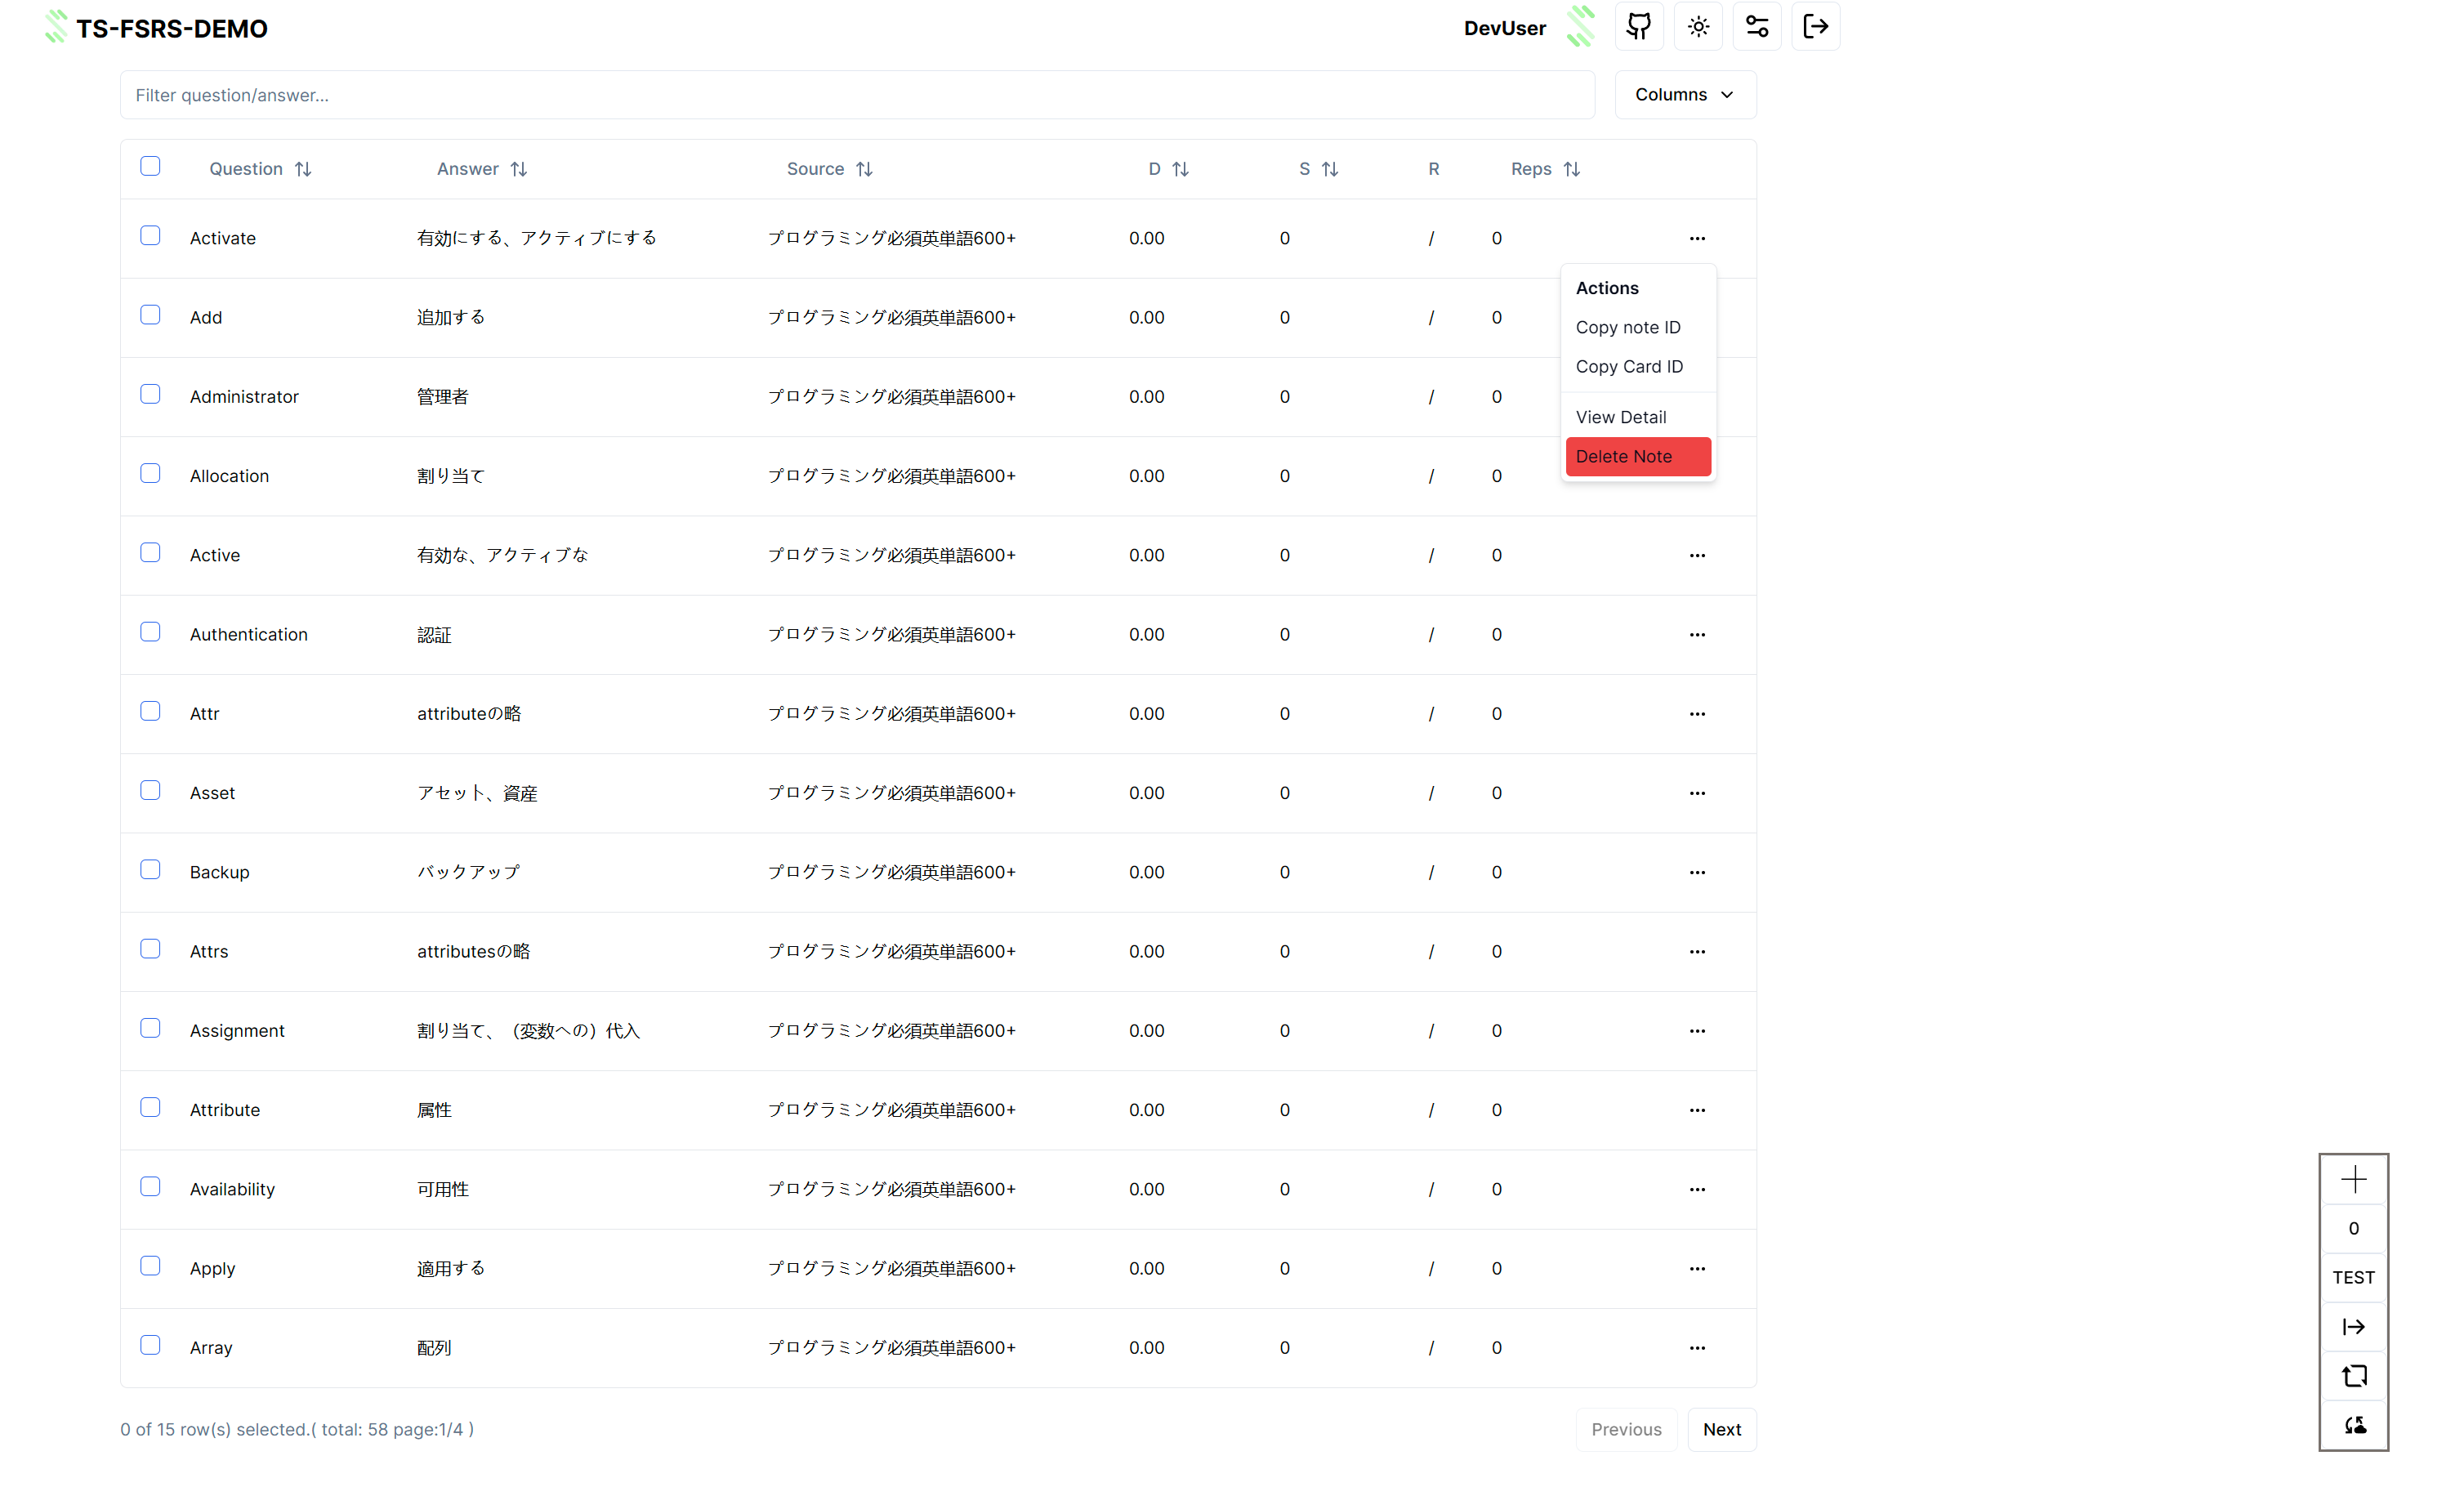Select Copy Card ID menu entry
Image resolution: width=2464 pixels, height=1487 pixels.
click(1629, 366)
